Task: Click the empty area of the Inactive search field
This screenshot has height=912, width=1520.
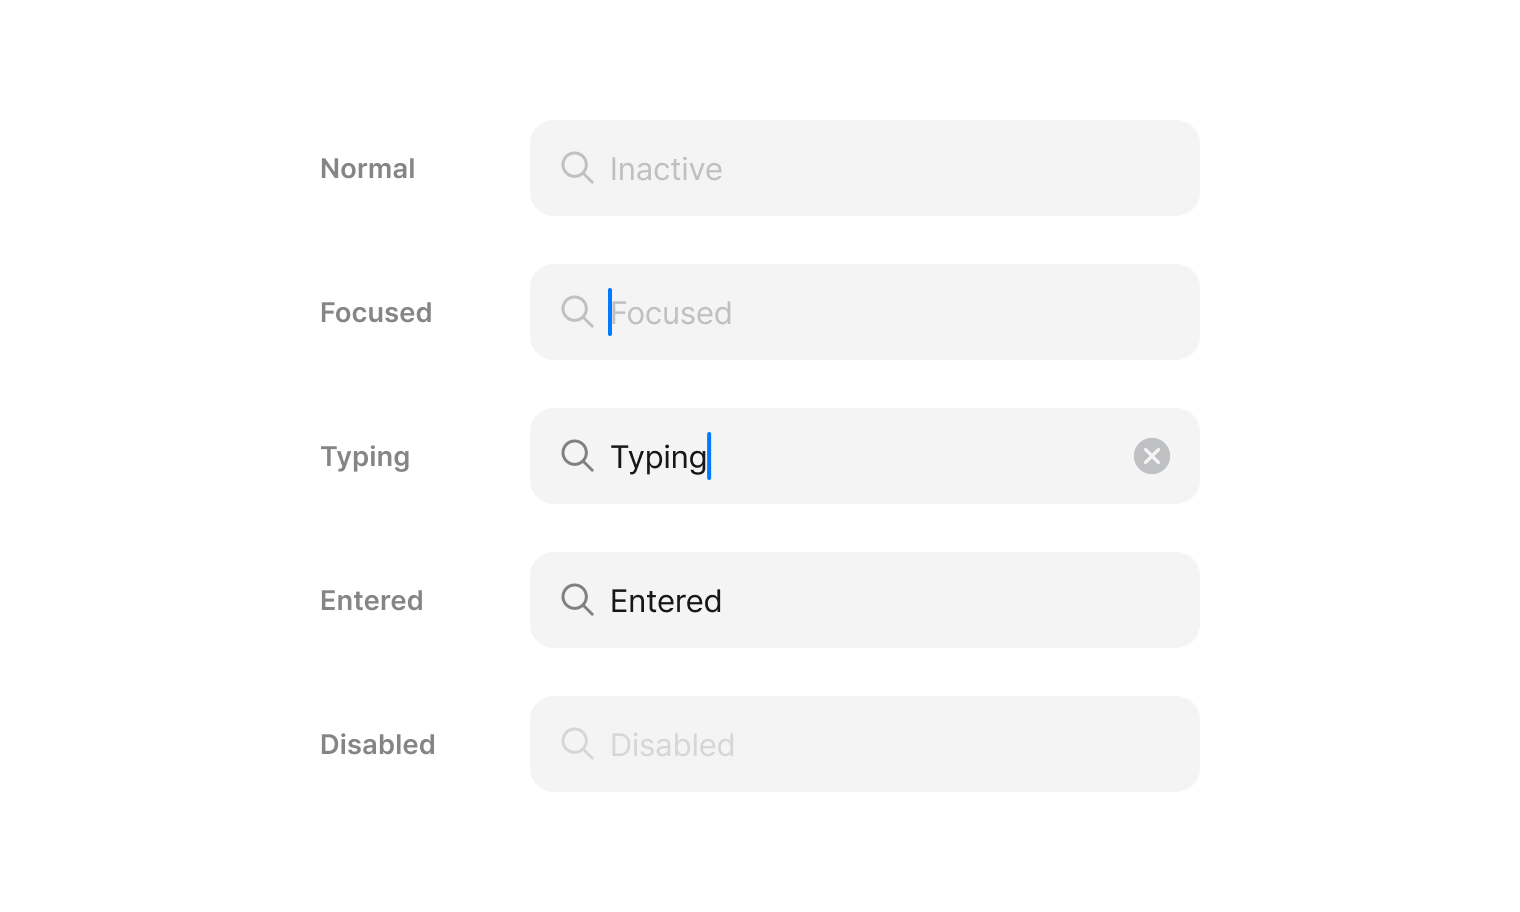Action: 950,168
